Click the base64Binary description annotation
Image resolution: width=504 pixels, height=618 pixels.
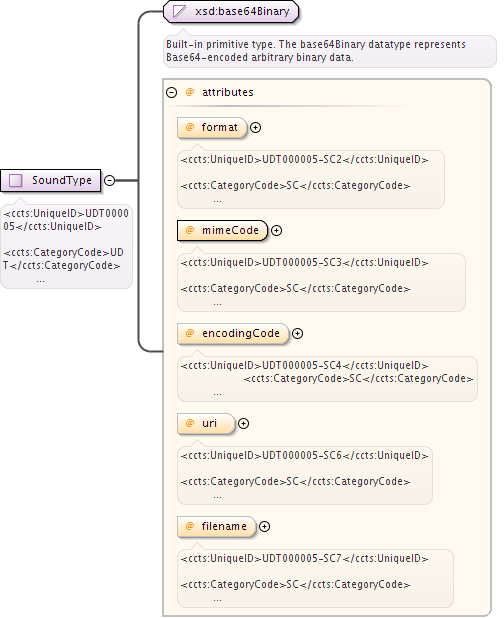[x=330, y=51]
